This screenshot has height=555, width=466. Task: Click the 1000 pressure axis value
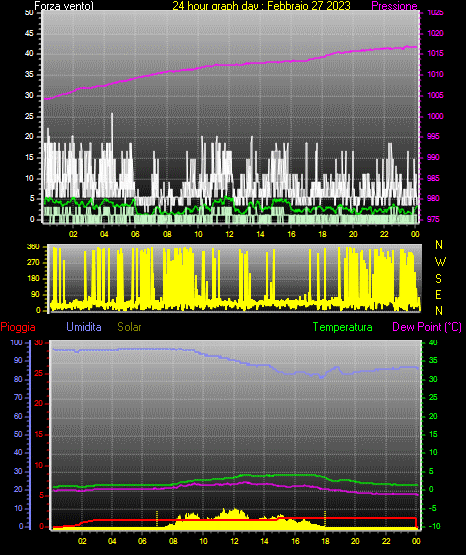click(x=435, y=116)
